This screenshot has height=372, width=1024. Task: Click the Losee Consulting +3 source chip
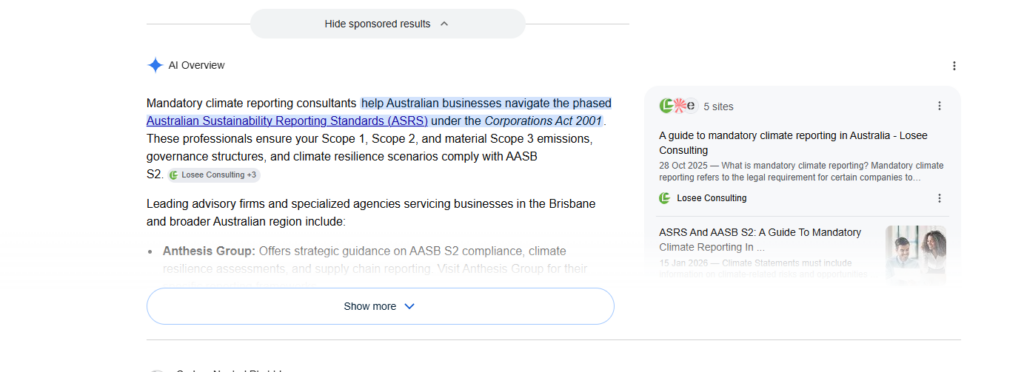pyautogui.click(x=214, y=175)
